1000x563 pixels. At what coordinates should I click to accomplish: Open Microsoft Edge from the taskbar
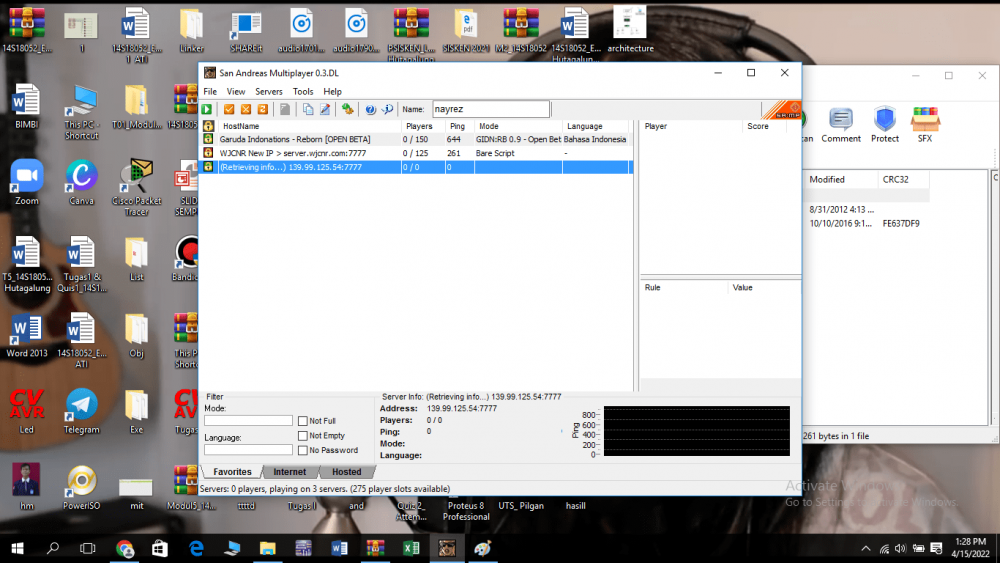point(196,548)
